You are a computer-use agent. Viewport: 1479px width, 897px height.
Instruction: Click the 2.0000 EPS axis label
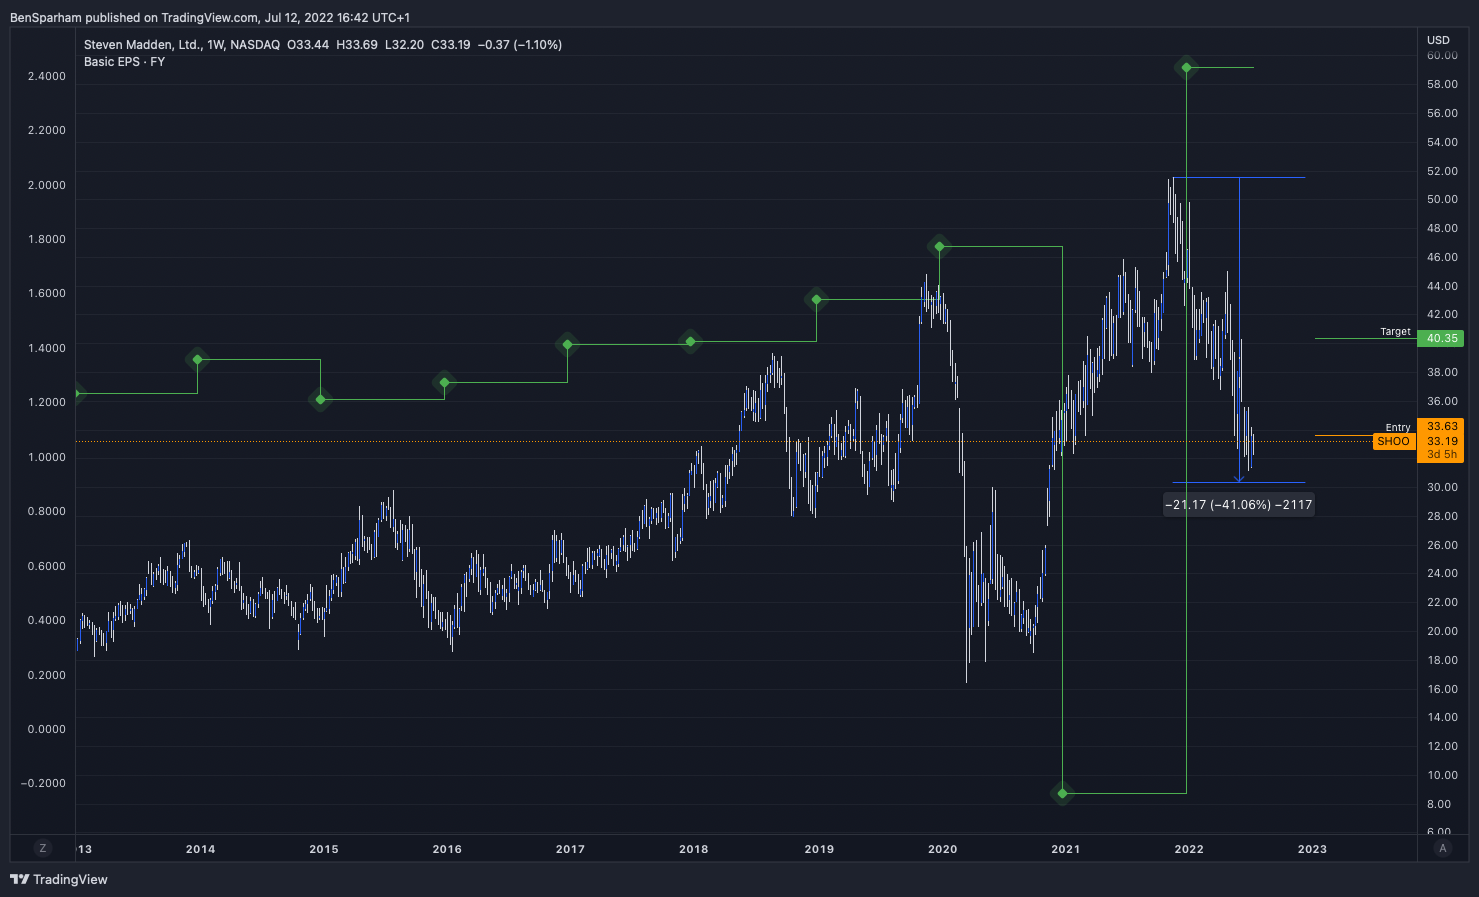coord(47,185)
